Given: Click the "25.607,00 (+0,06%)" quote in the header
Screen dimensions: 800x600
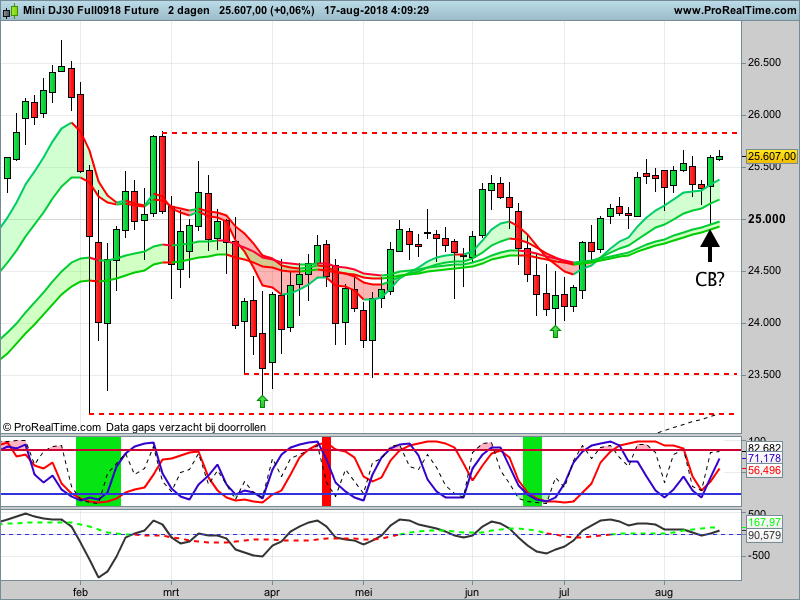Looking at the screenshot, I should (x=267, y=10).
